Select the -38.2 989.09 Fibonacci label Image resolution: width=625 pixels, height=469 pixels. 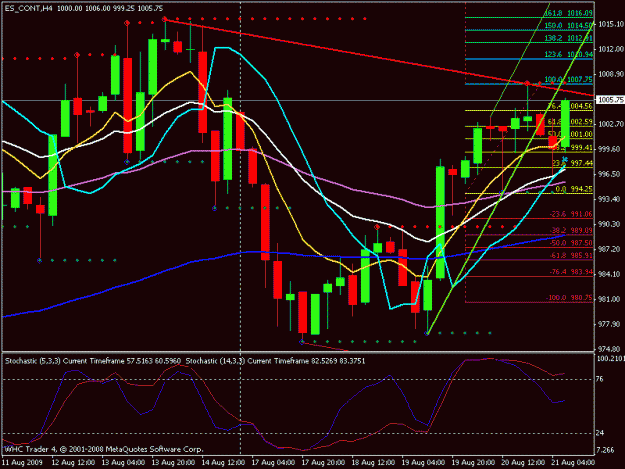point(571,230)
